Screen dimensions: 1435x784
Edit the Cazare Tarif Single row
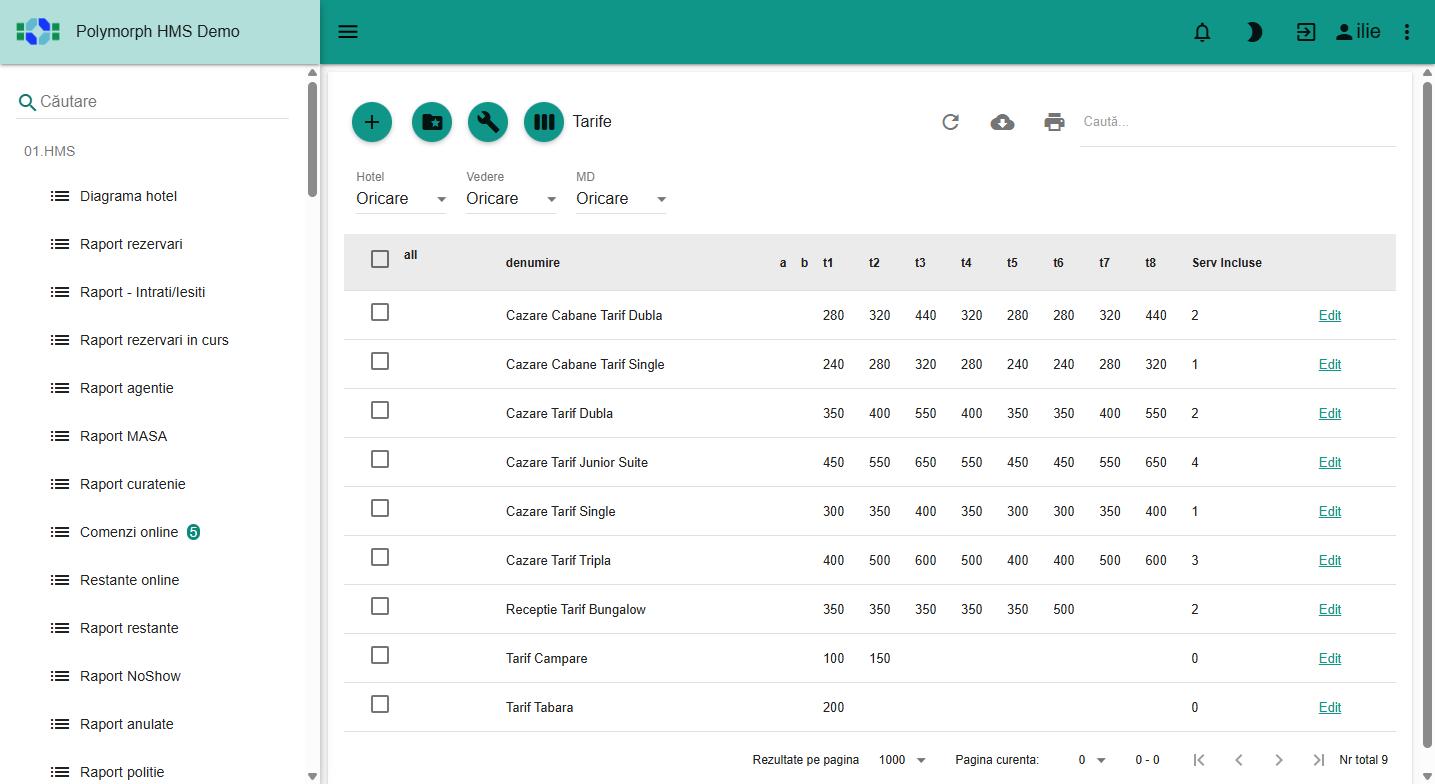coord(1330,511)
